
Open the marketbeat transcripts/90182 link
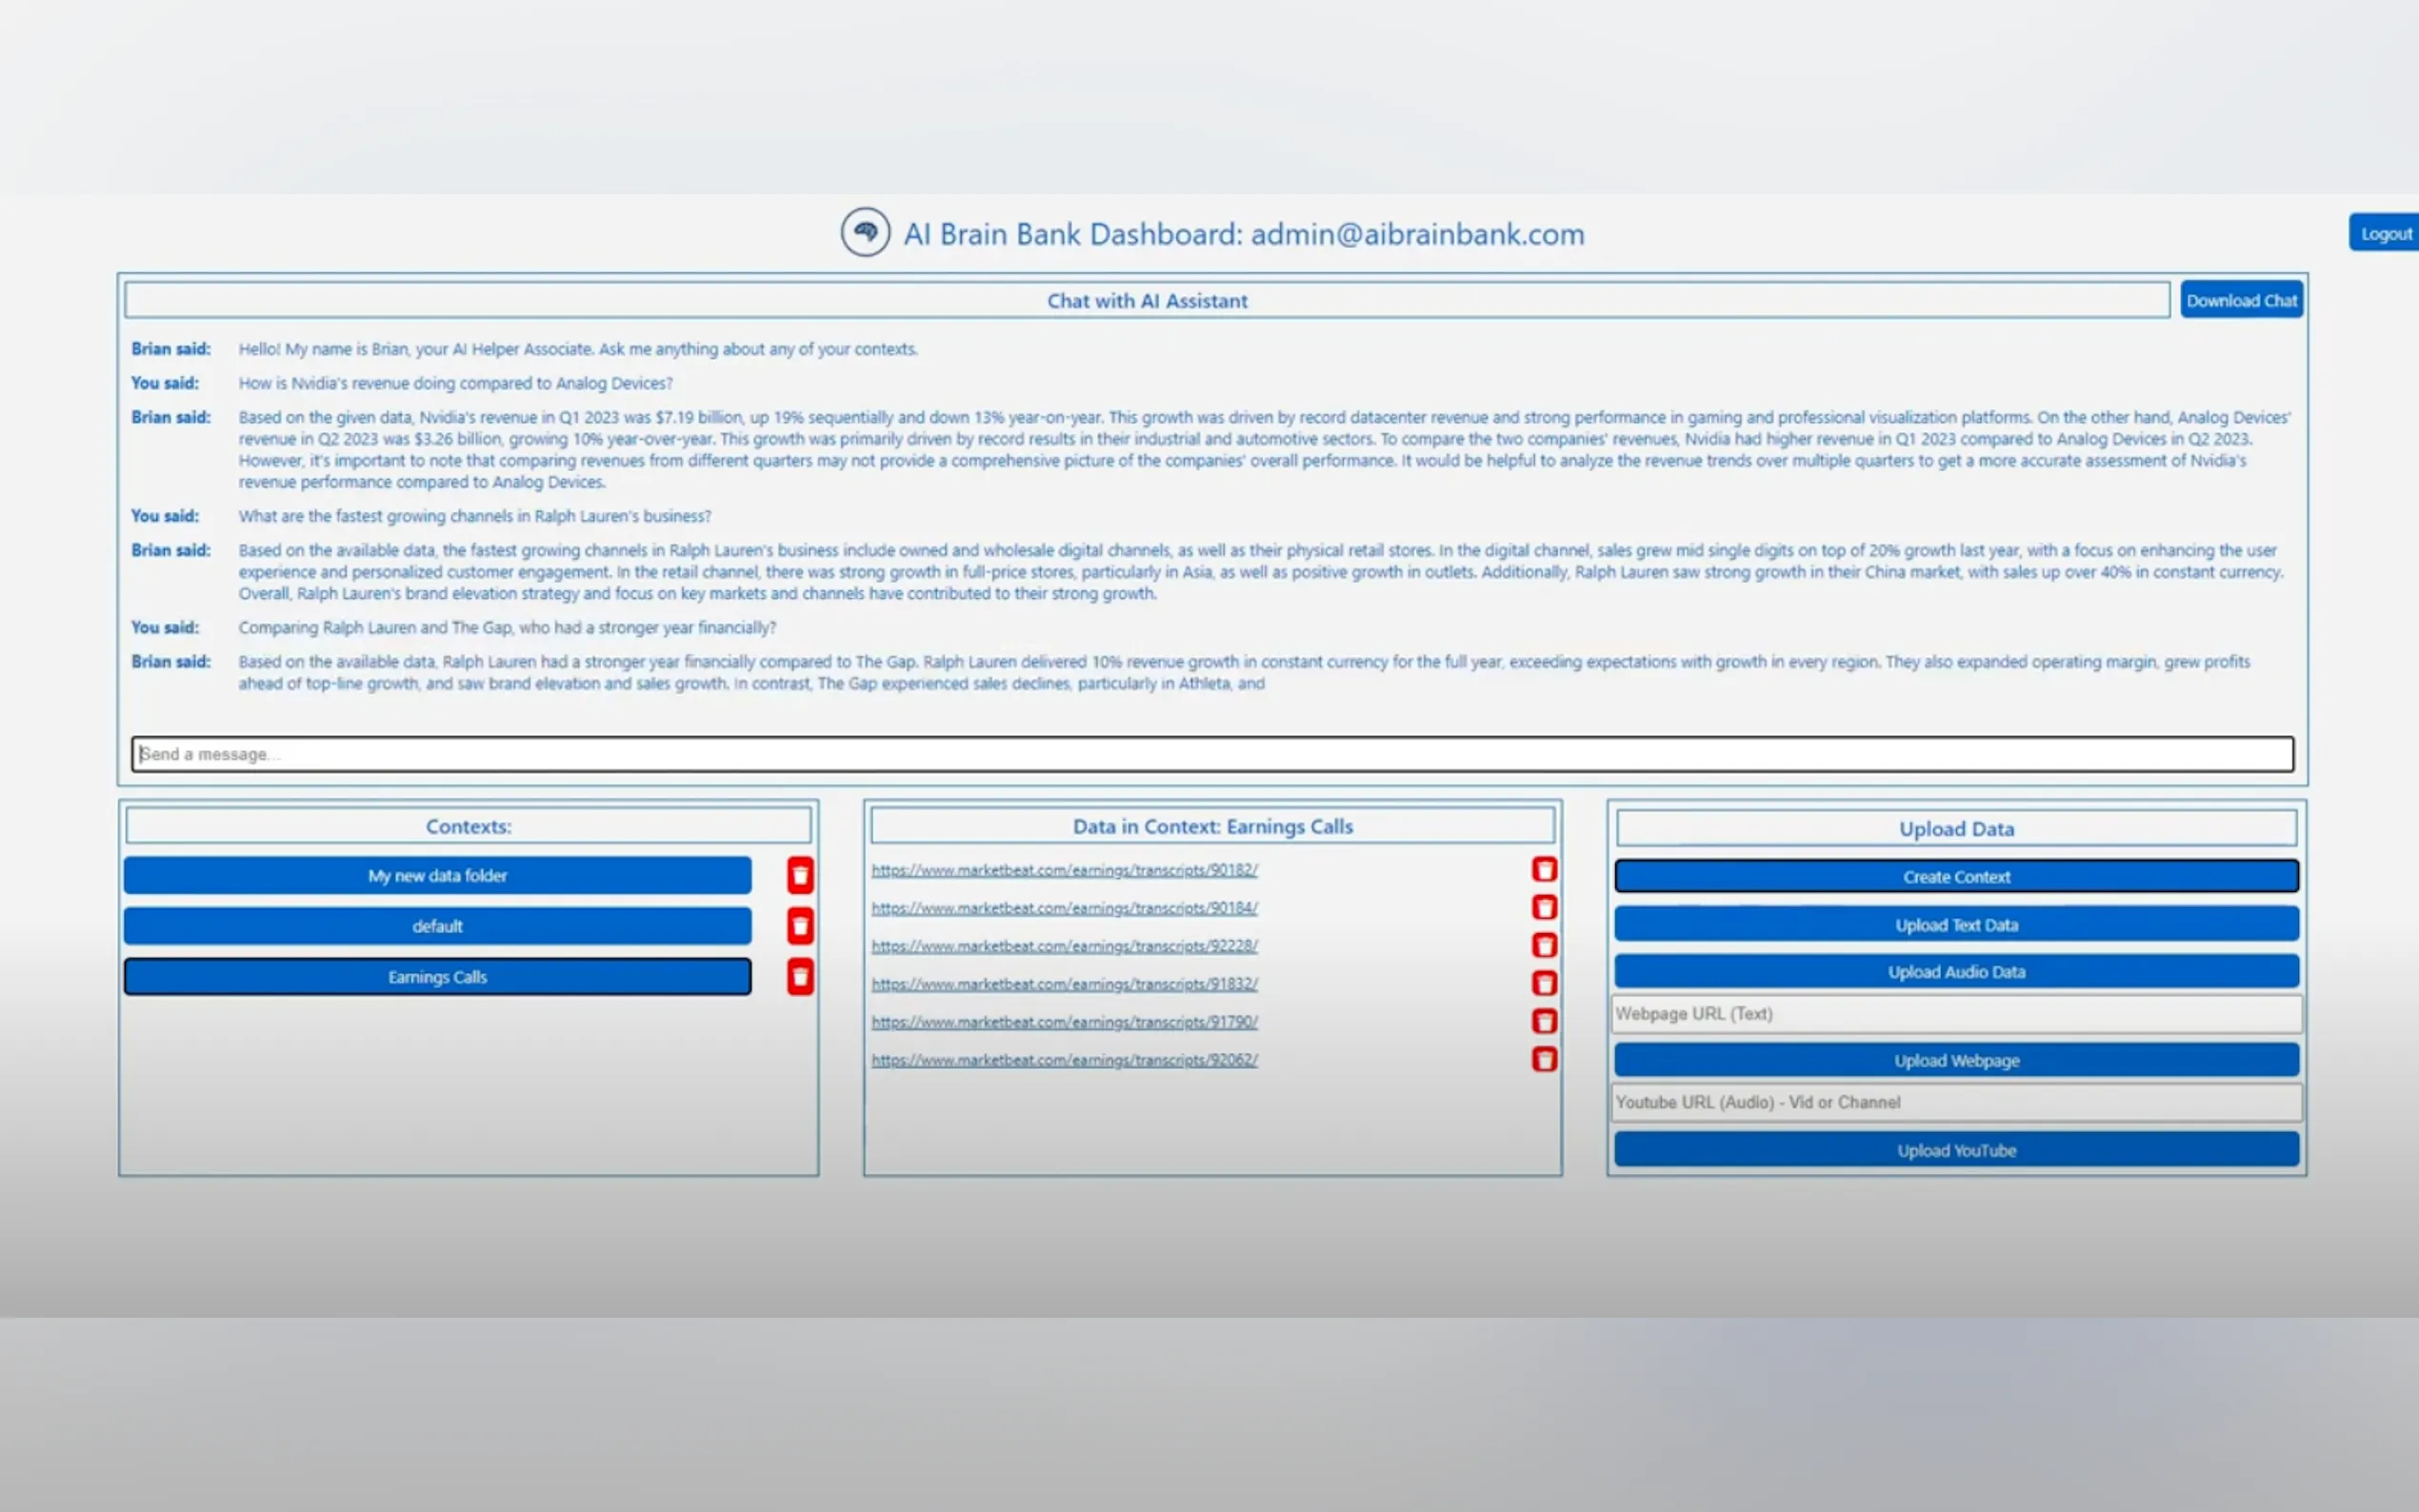pyautogui.click(x=1064, y=870)
